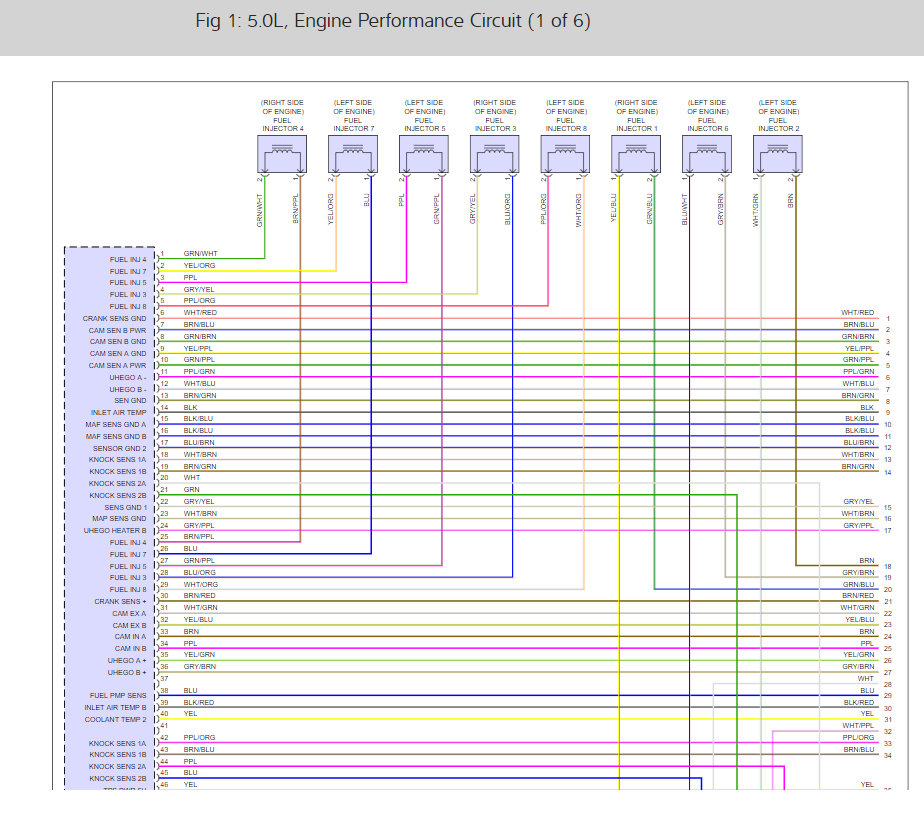Screen dimensions: 924x814
Task: Click the INLET AIR TEMP B label
Action: coord(115,707)
